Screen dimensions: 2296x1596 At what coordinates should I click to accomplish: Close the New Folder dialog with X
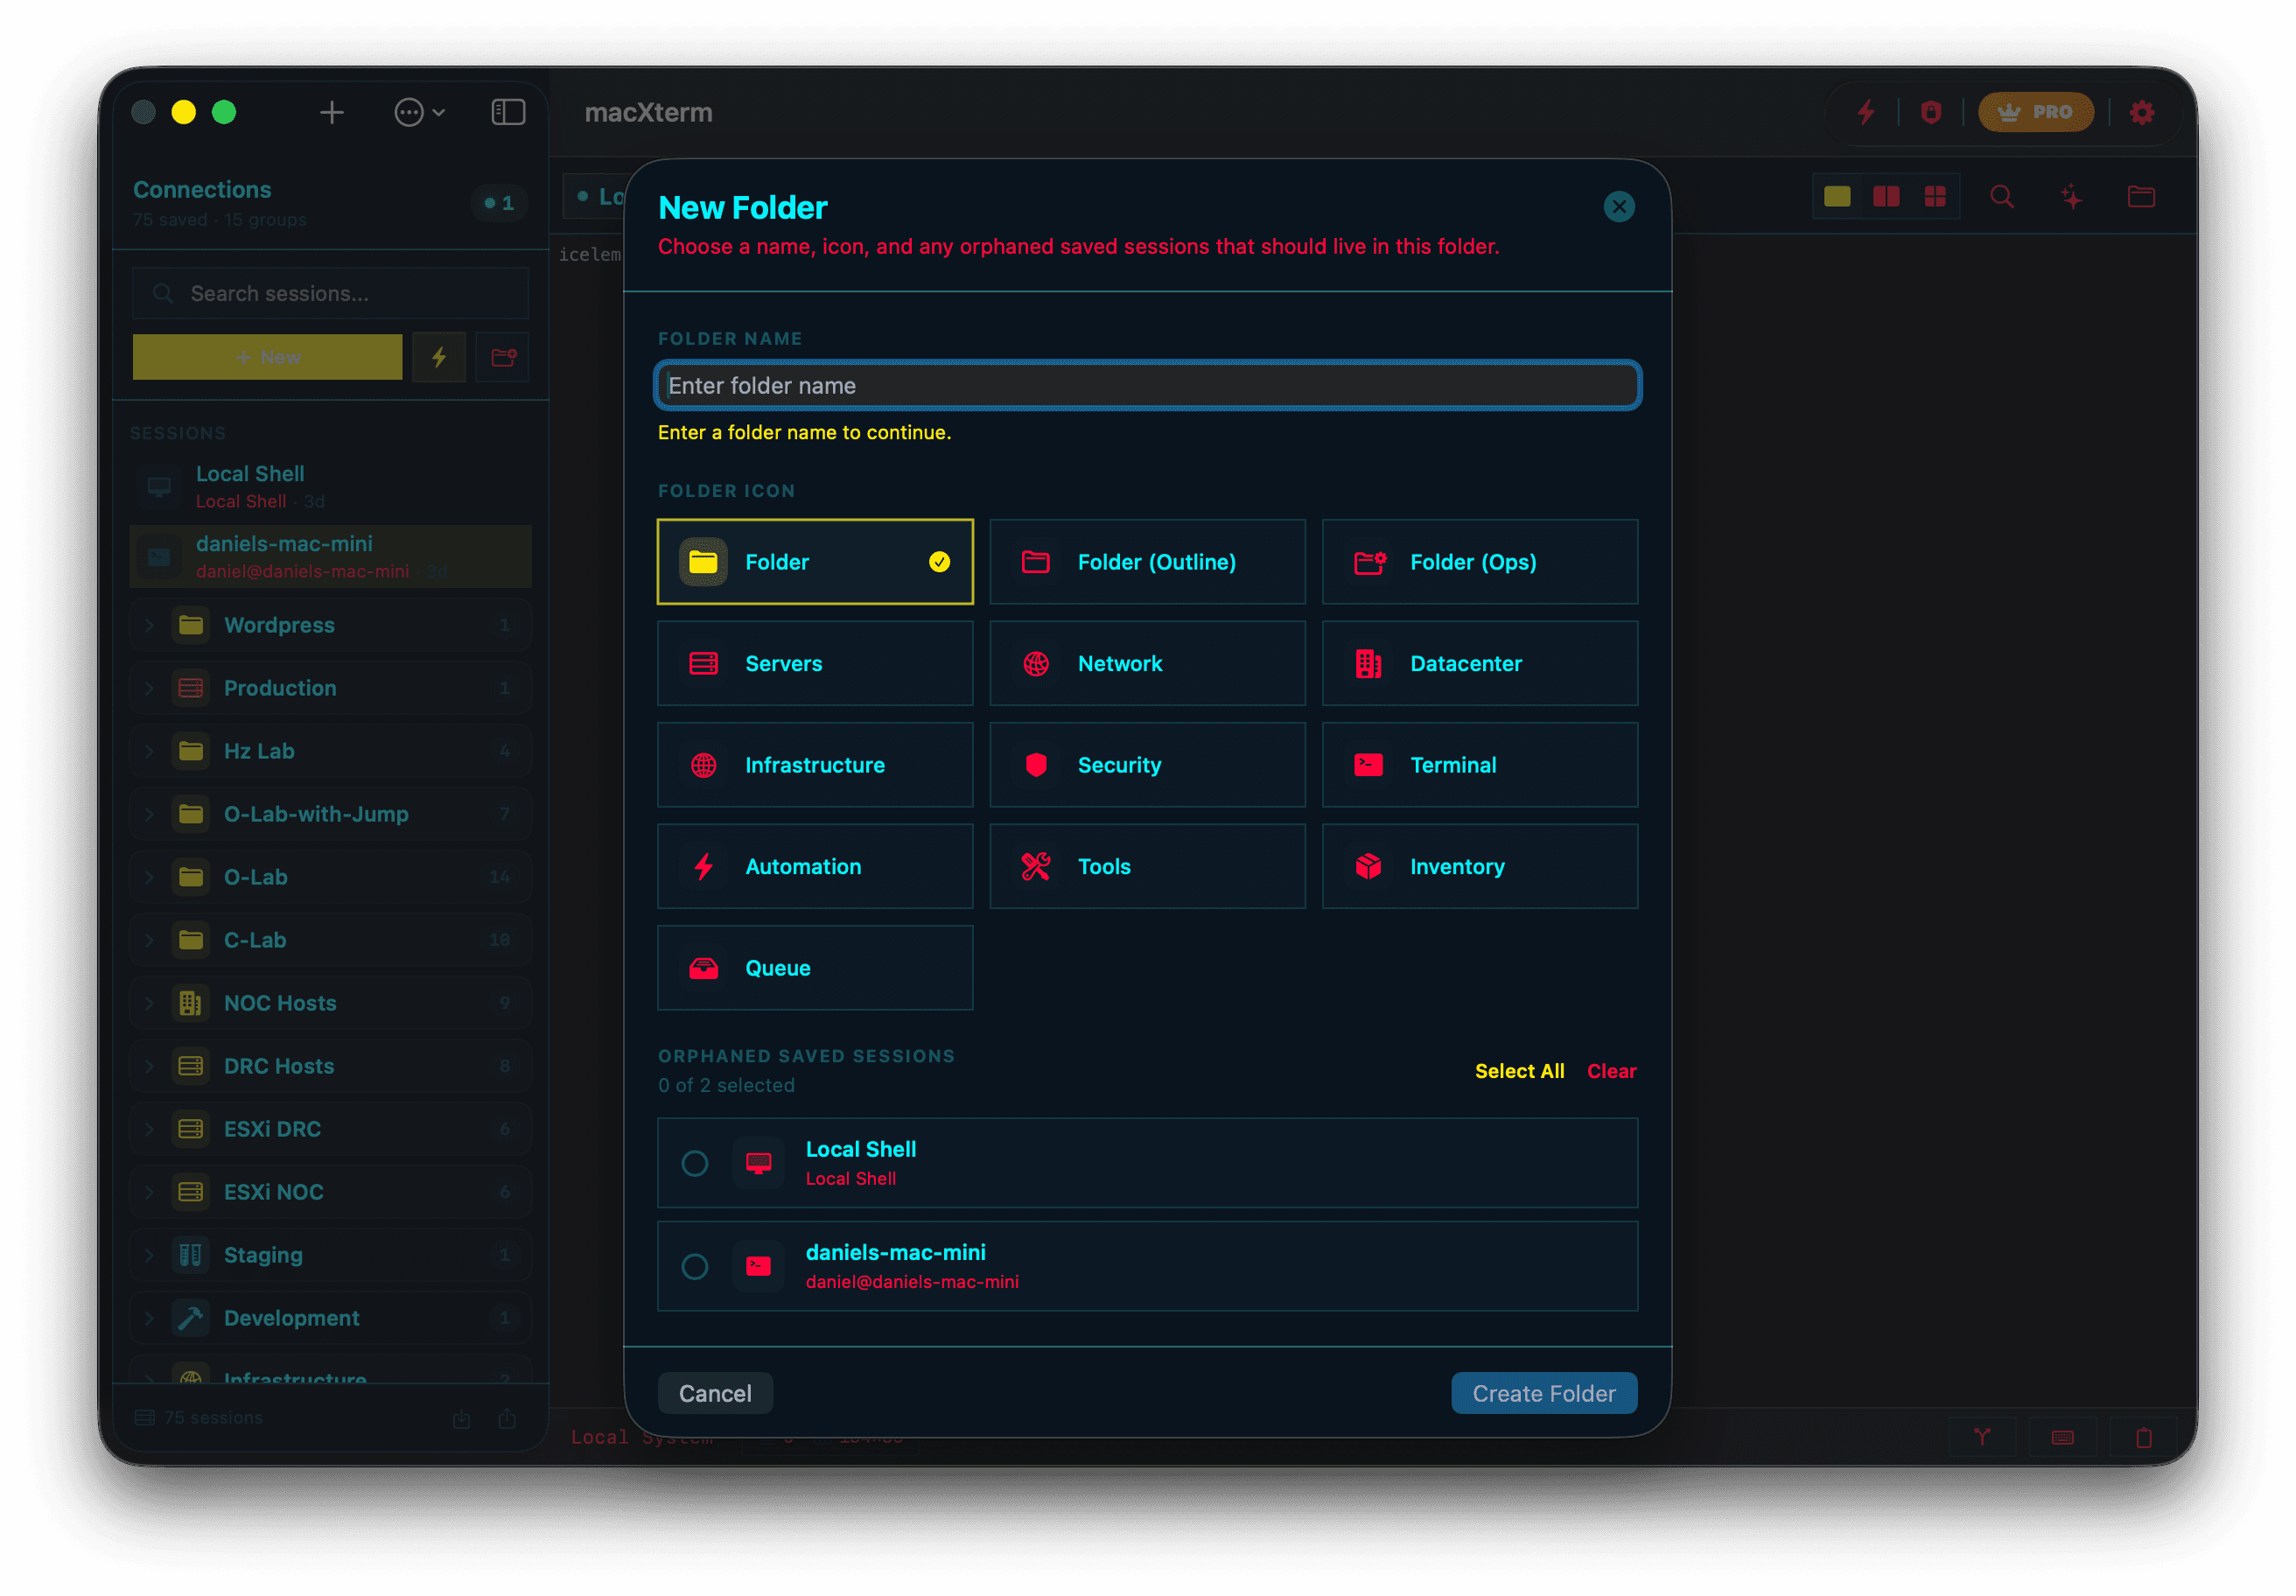(1619, 207)
